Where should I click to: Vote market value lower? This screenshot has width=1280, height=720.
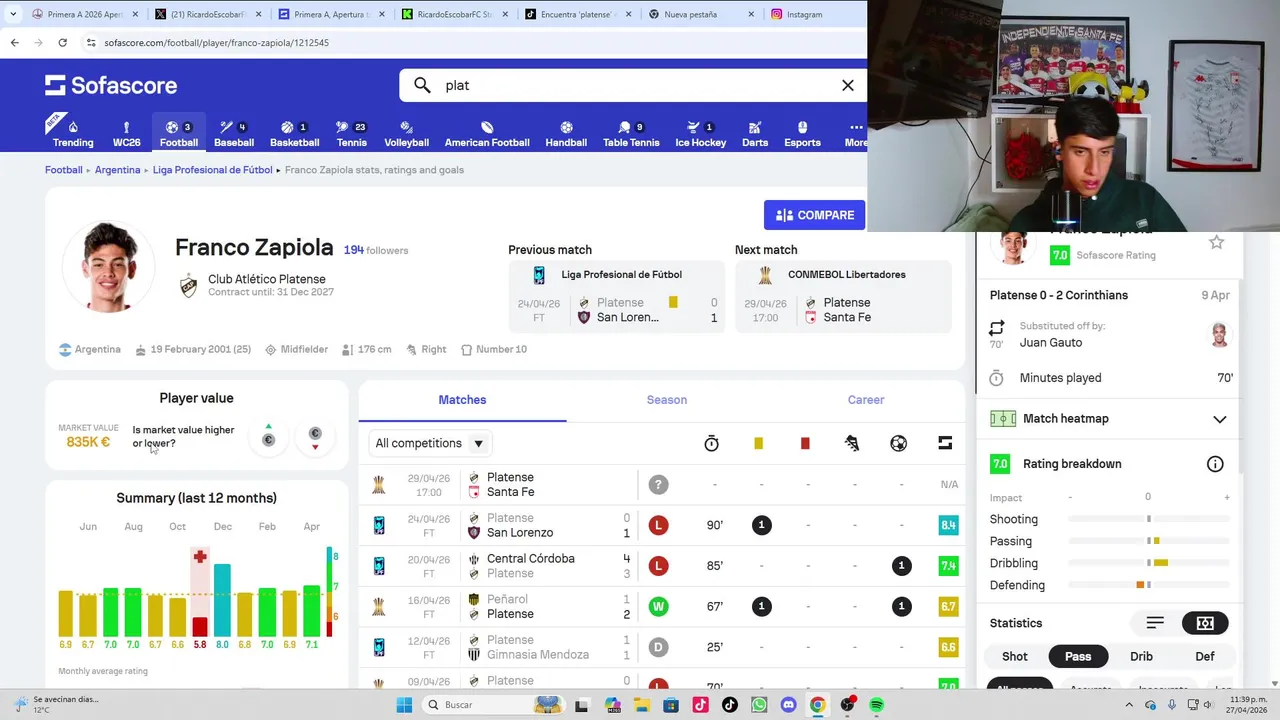(x=315, y=437)
